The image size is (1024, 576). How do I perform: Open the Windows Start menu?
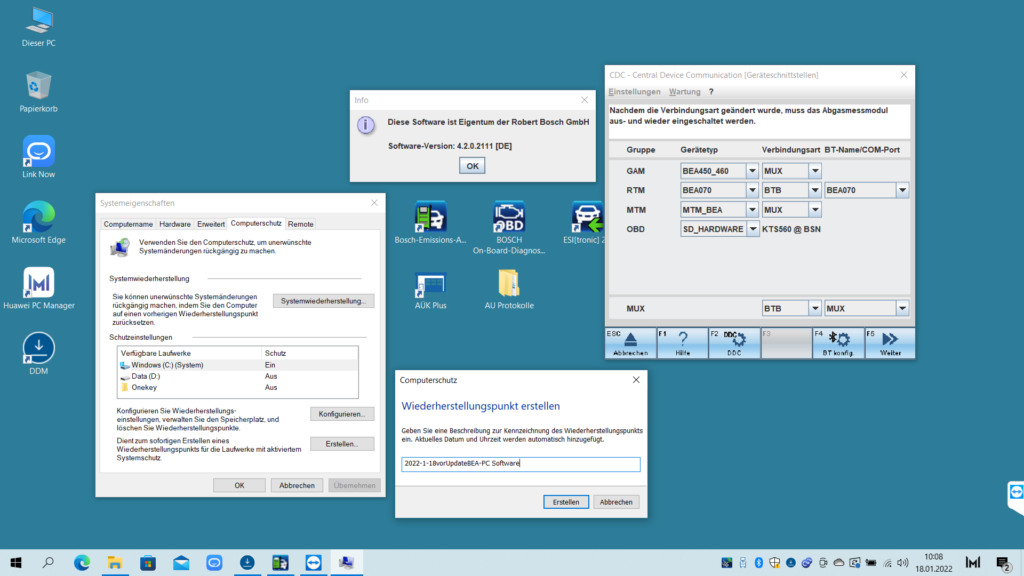16,562
